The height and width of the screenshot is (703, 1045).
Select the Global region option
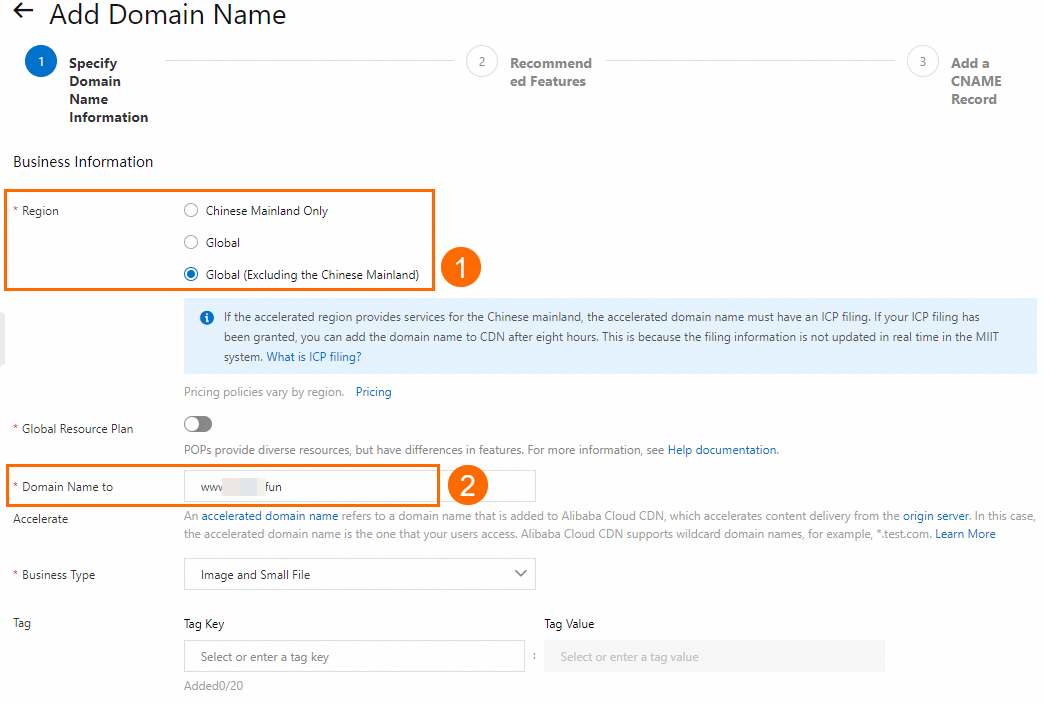pyautogui.click(x=191, y=242)
